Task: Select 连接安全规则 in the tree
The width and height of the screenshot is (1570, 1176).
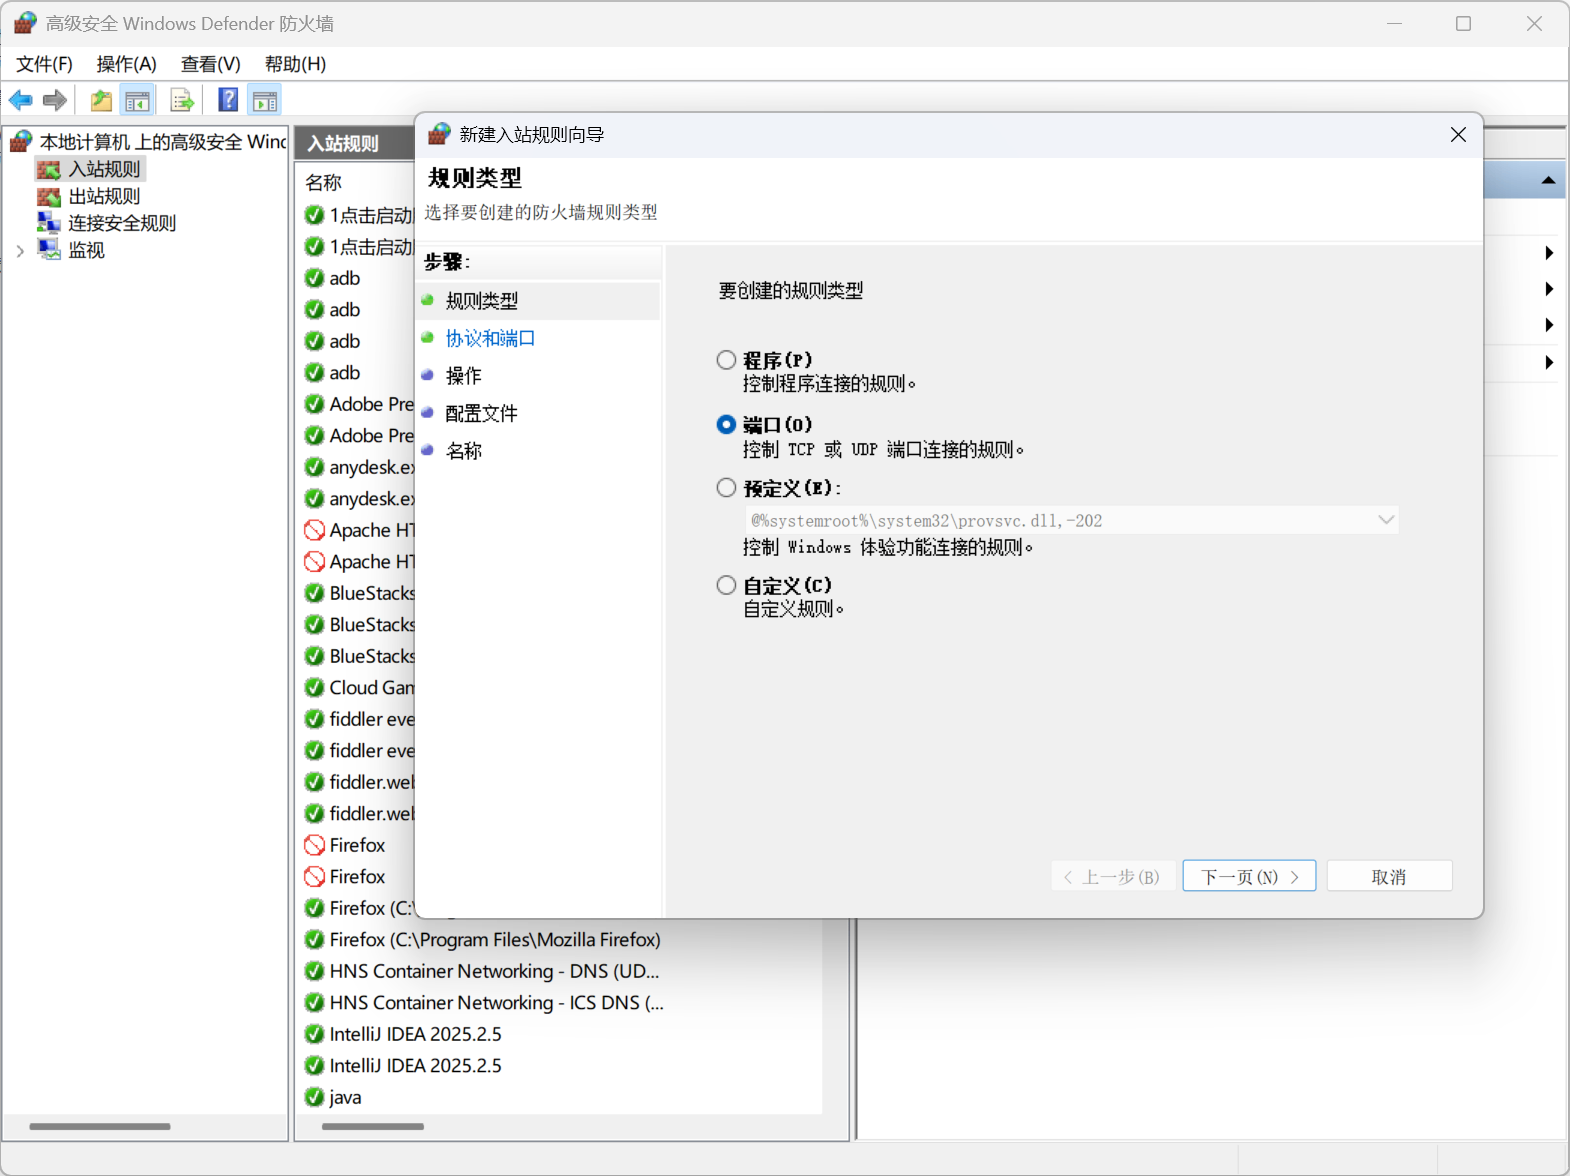Action: (x=122, y=222)
